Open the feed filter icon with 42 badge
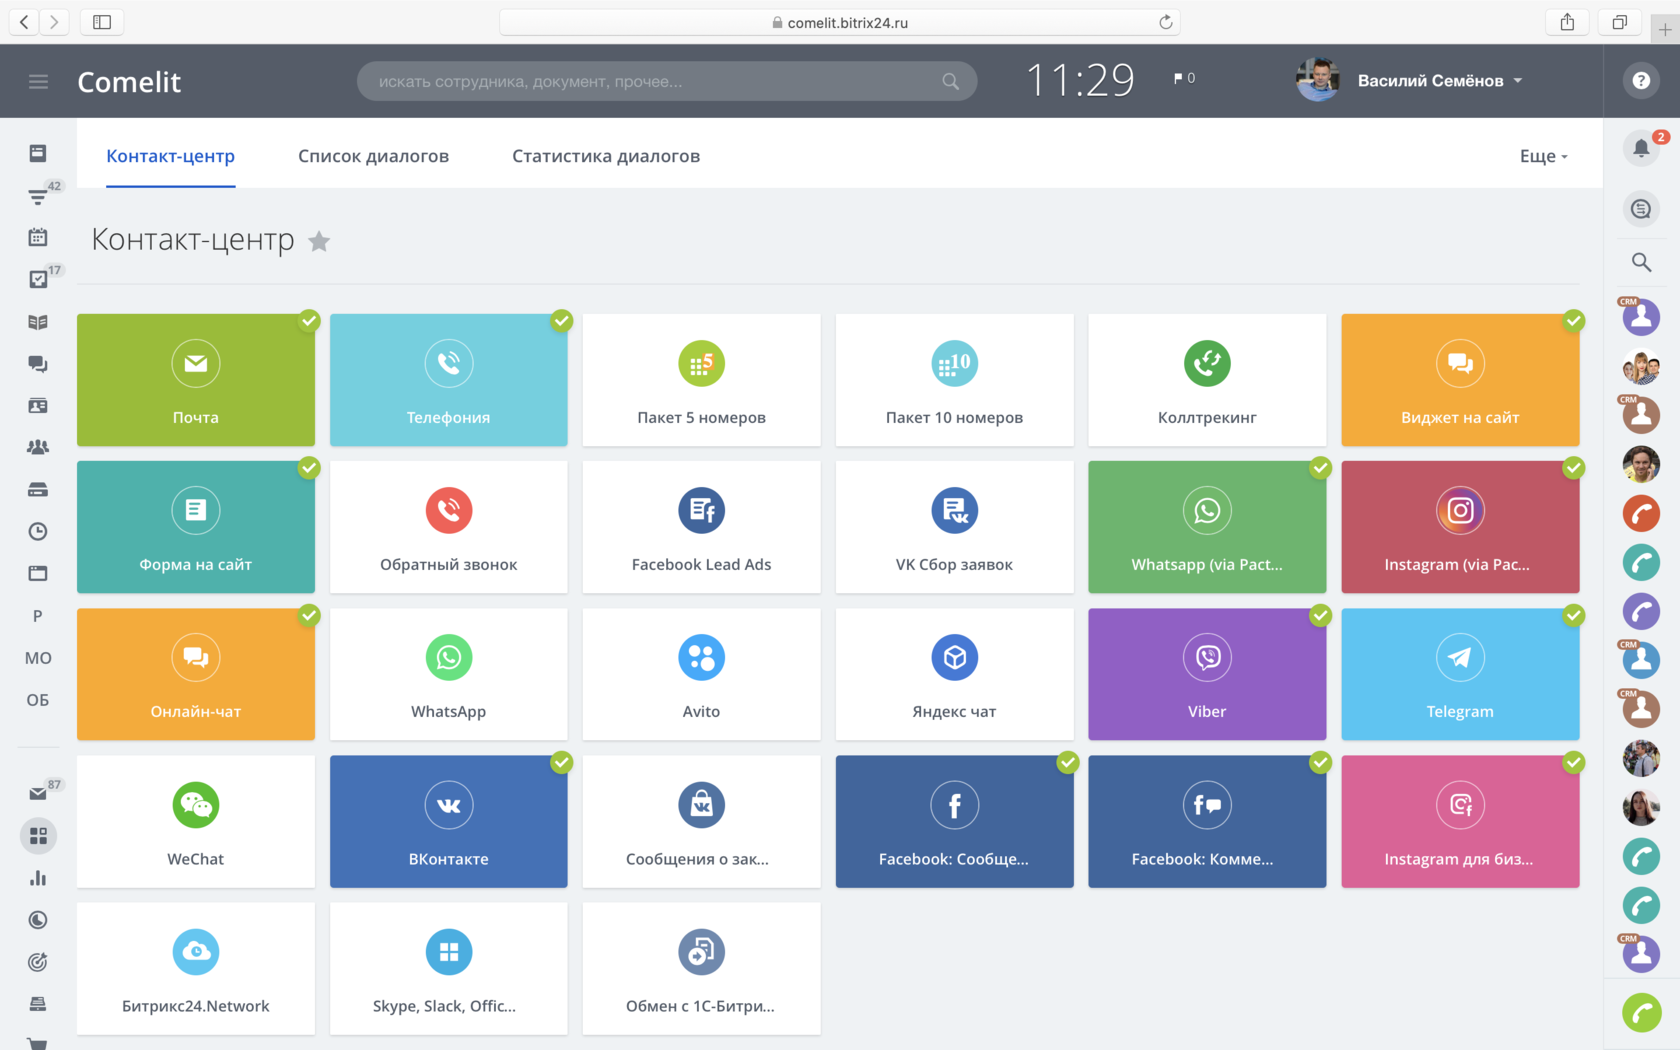 38,196
